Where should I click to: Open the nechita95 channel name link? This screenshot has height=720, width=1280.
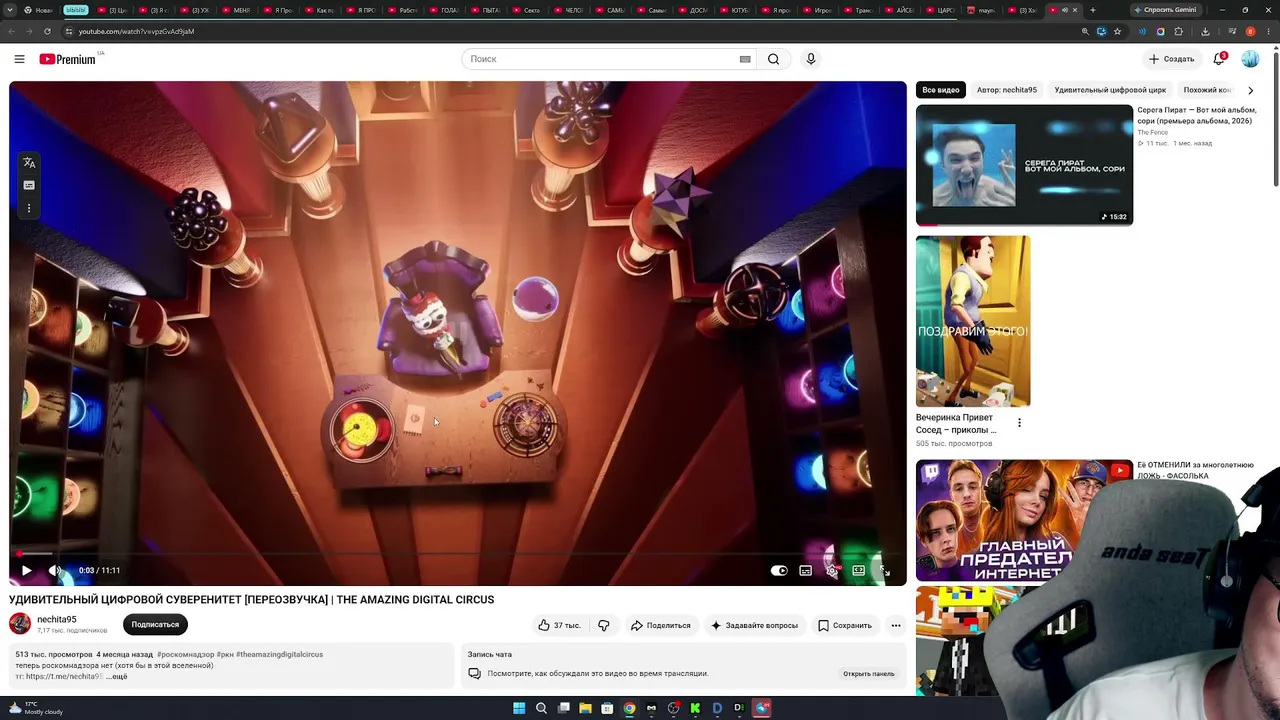pyautogui.click(x=57, y=620)
